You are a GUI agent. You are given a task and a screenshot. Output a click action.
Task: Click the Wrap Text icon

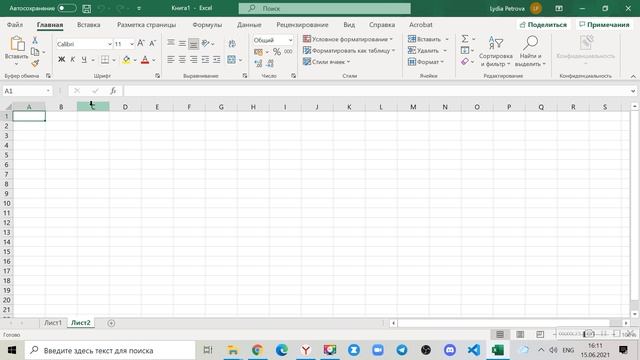point(232,43)
